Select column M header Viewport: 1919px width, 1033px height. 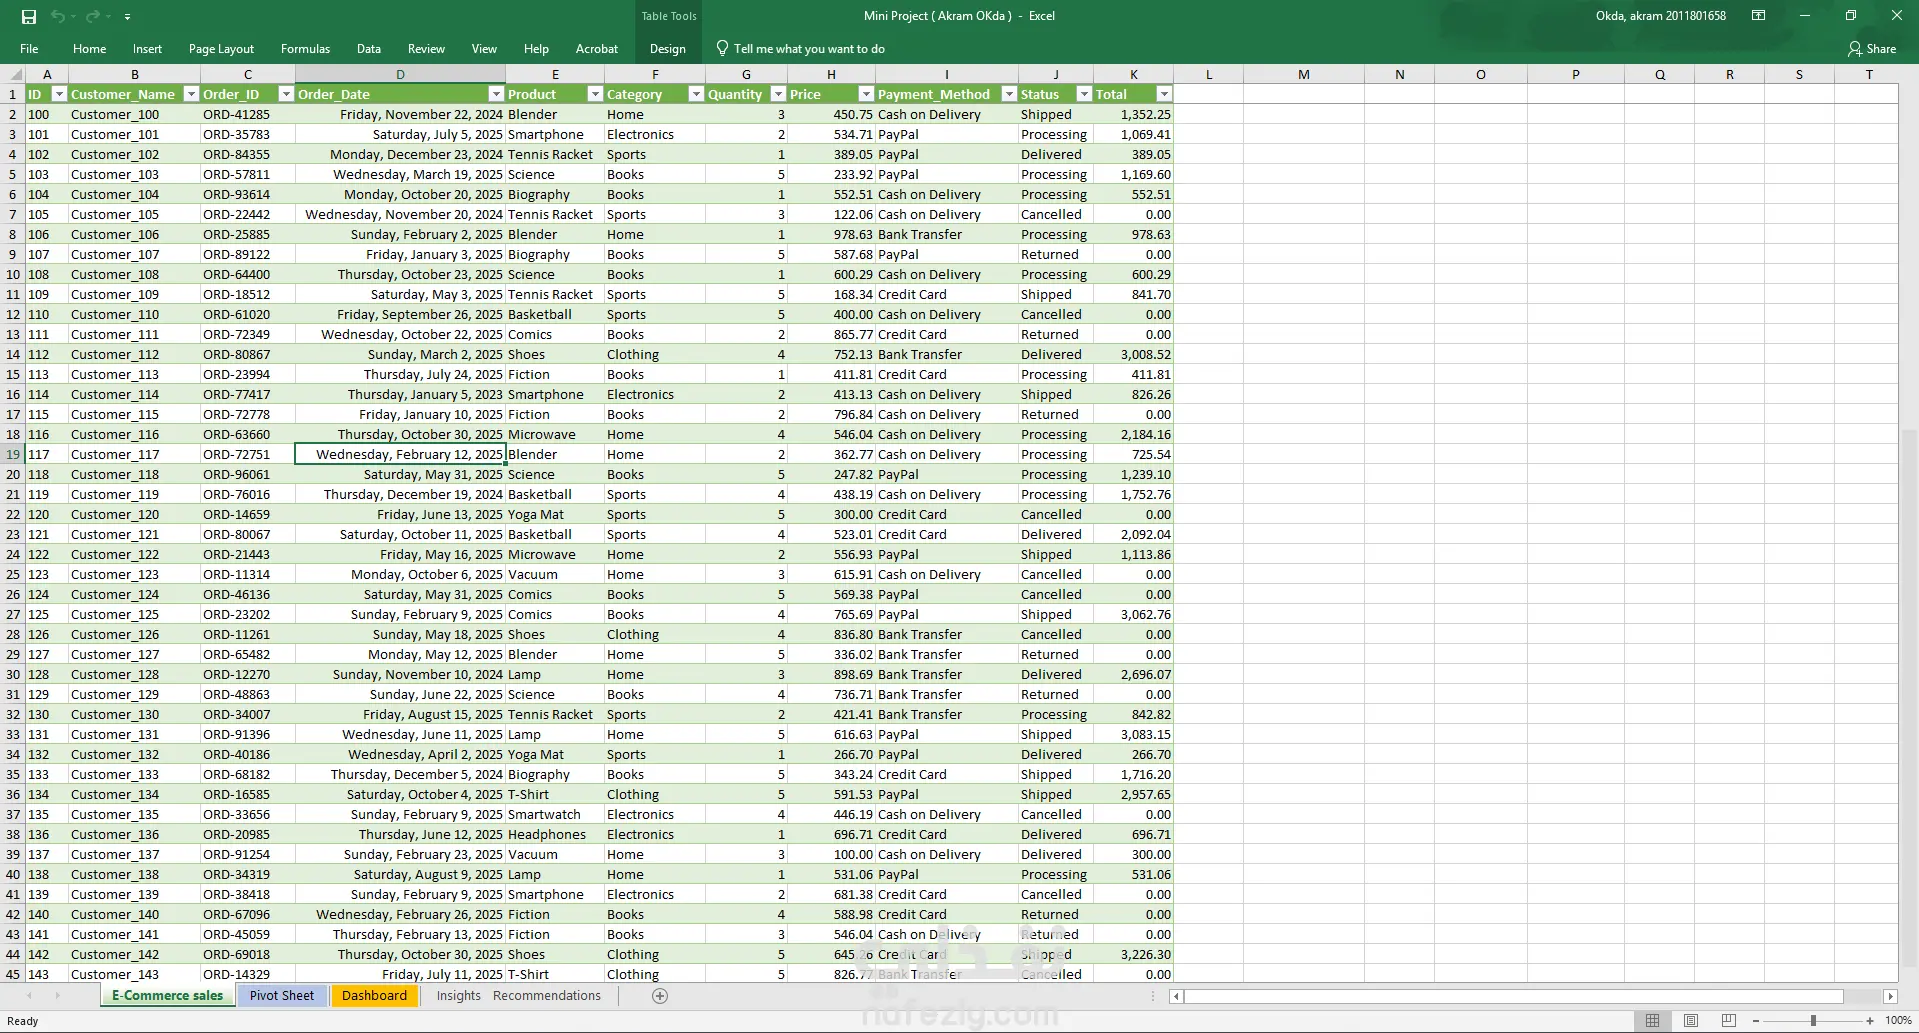point(1303,74)
